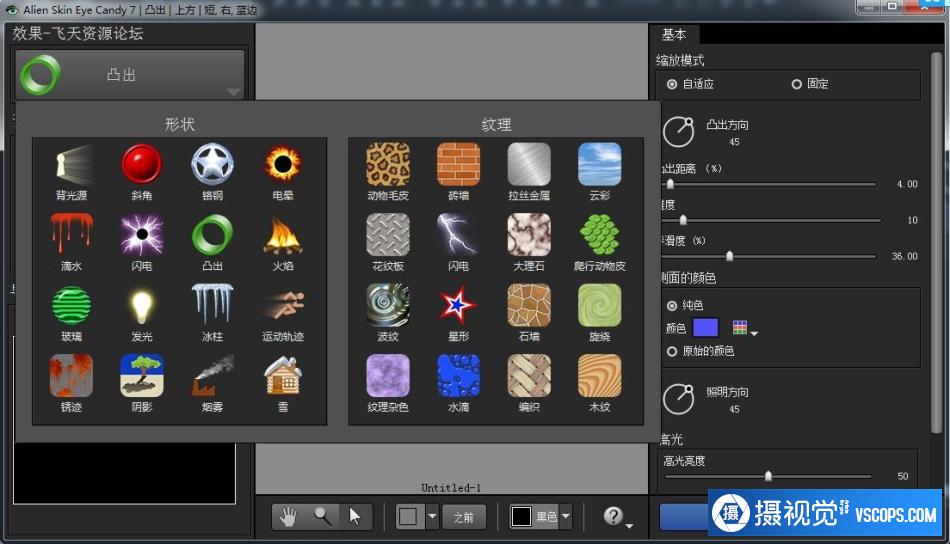The image size is (950, 544).
Task: Open the help question mark menu
Action: [x=617, y=517]
